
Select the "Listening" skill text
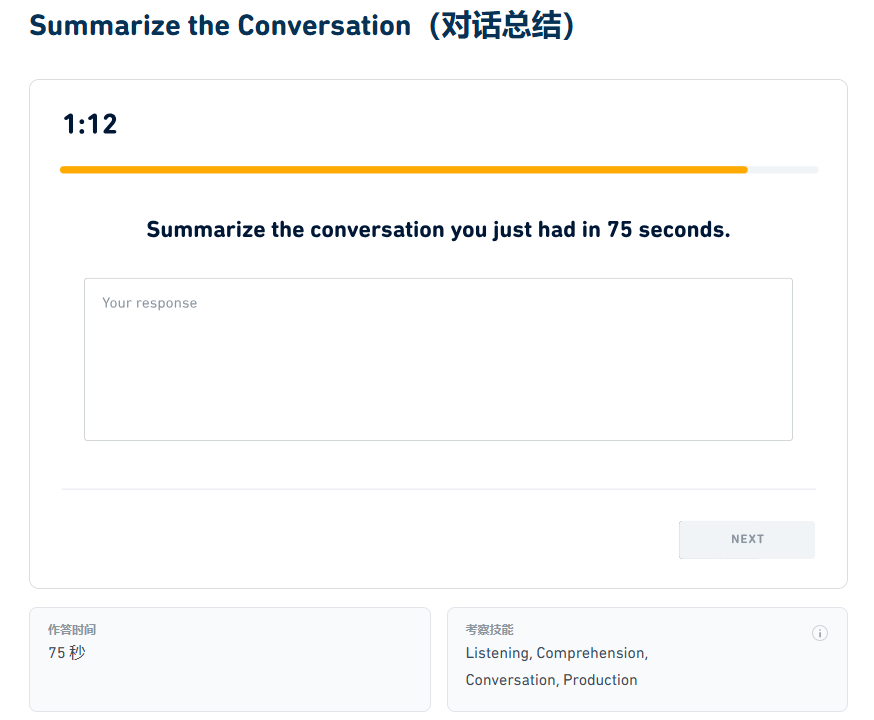497,653
